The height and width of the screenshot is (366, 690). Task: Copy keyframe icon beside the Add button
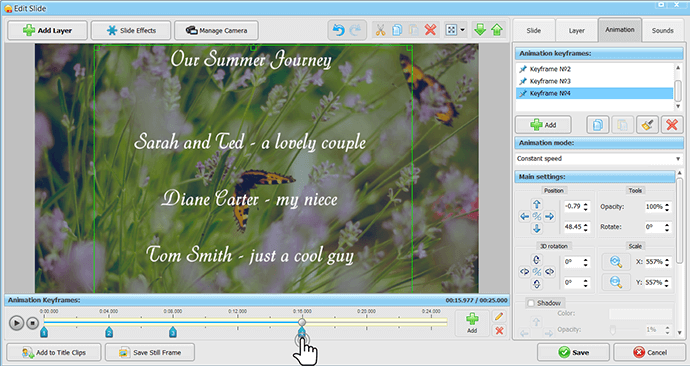[x=598, y=125]
